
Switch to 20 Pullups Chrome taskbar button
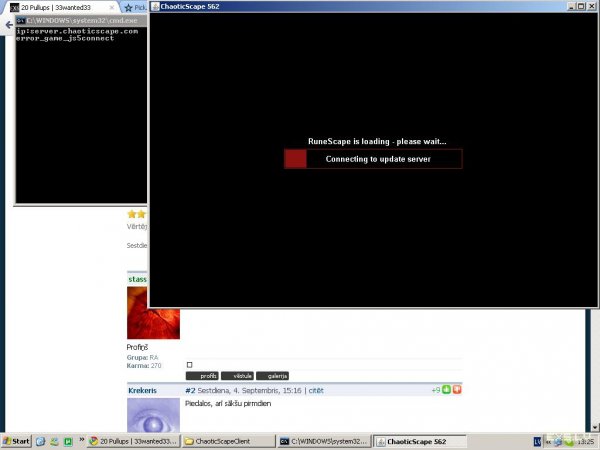coord(134,441)
